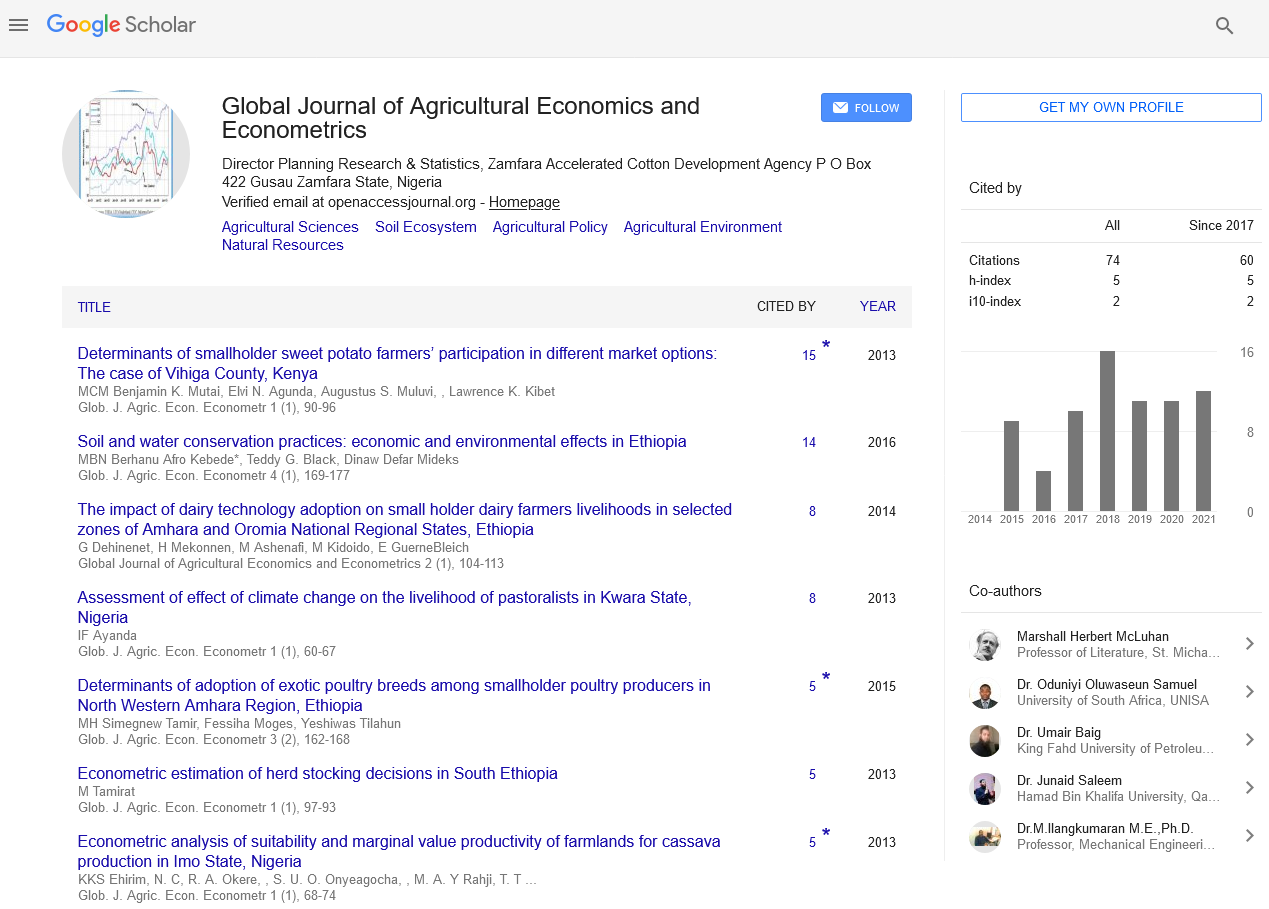Open the Soil and water conservation practices article

tap(382, 442)
